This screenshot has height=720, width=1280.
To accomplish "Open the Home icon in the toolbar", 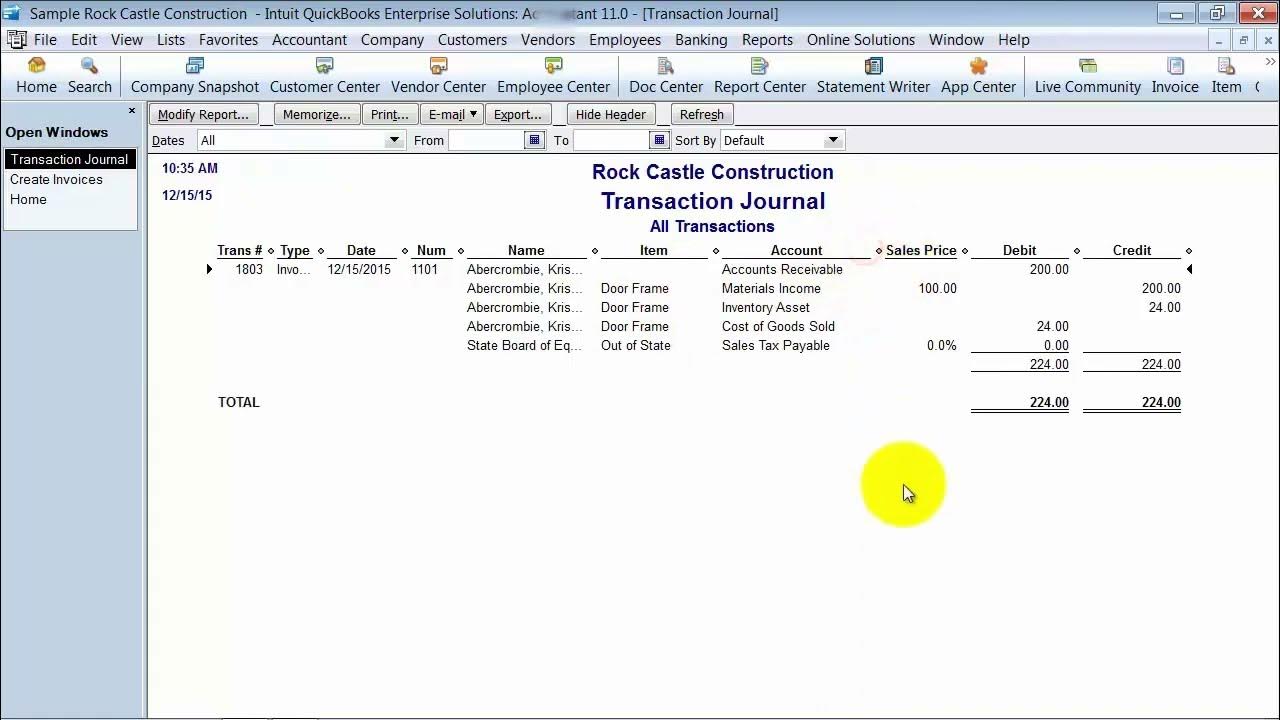I will coord(36,76).
